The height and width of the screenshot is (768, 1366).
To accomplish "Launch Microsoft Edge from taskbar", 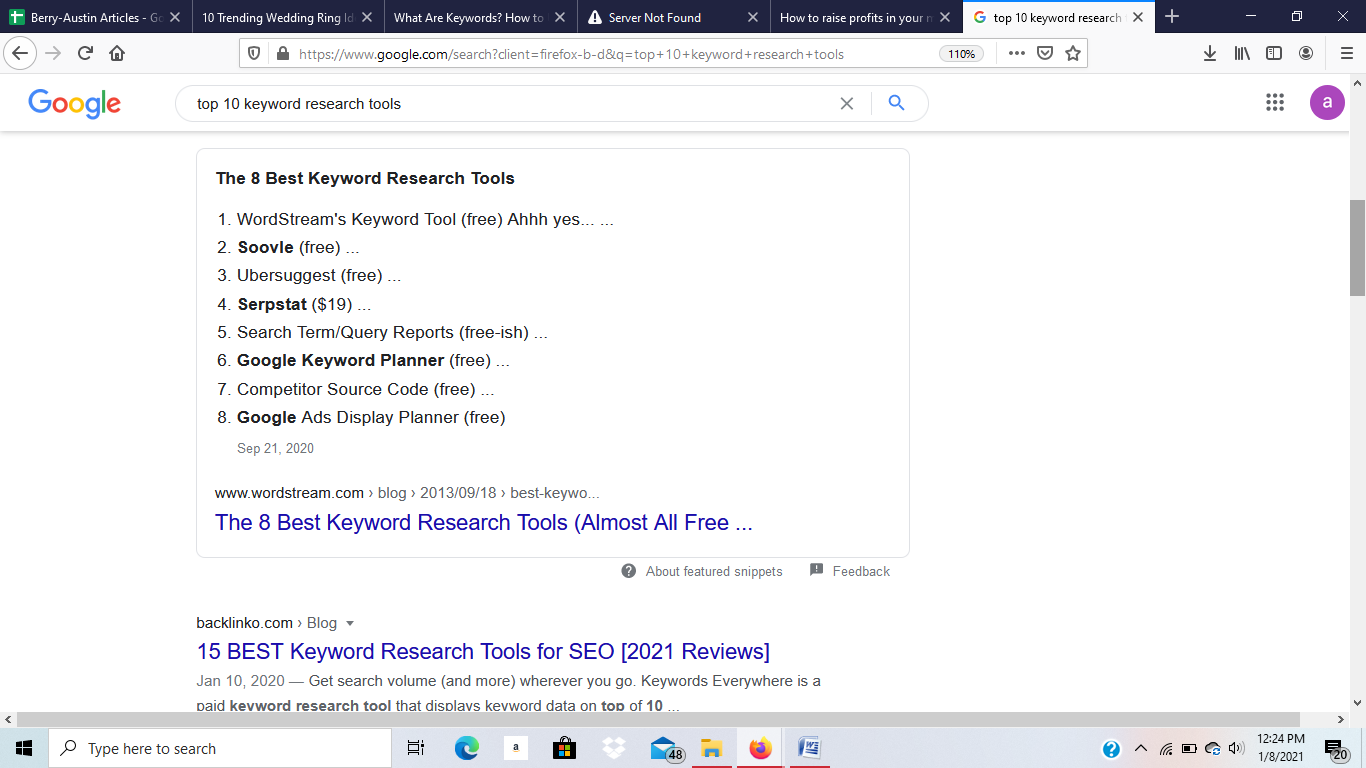I will [466, 748].
